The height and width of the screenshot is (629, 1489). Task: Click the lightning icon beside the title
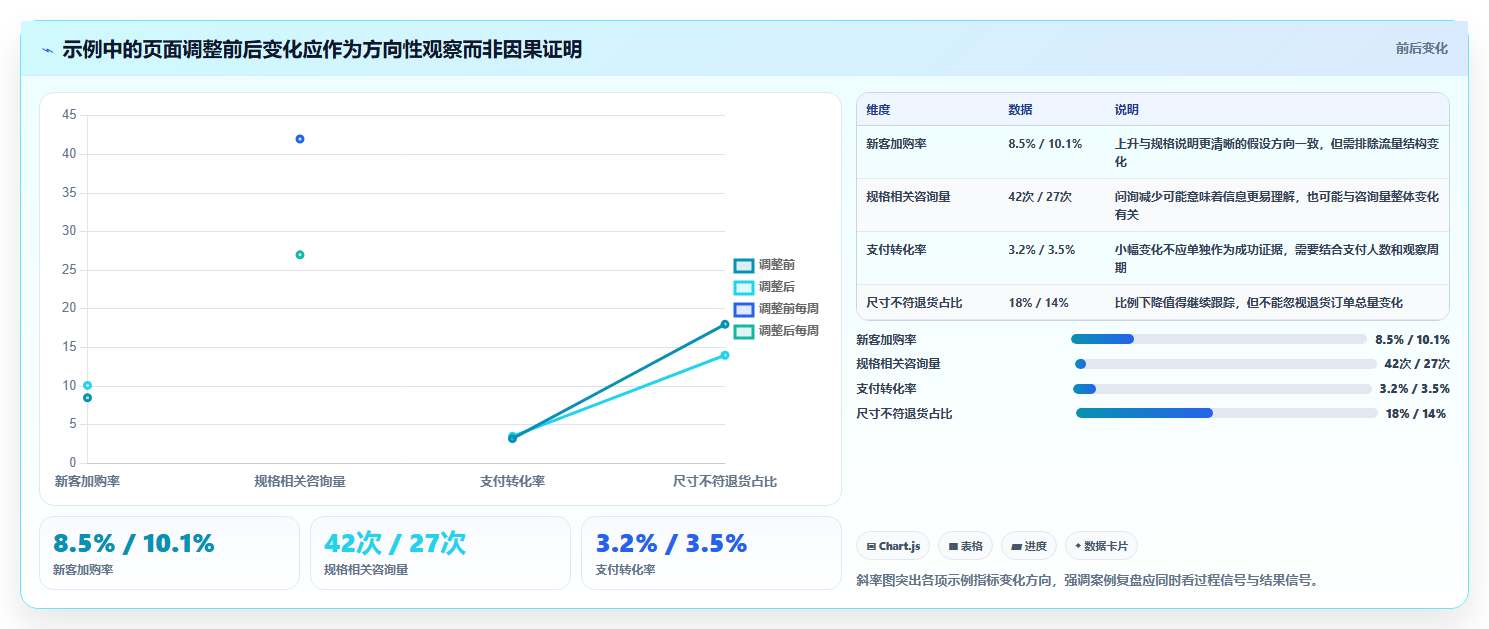coord(47,50)
